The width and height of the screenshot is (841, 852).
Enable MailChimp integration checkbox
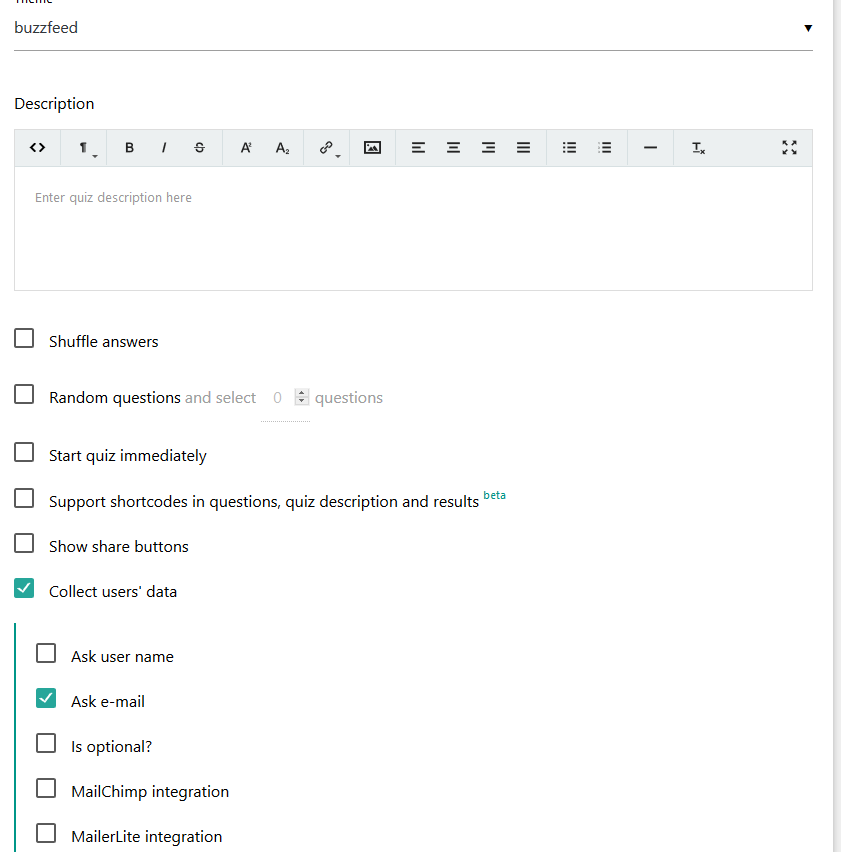(46, 788)
